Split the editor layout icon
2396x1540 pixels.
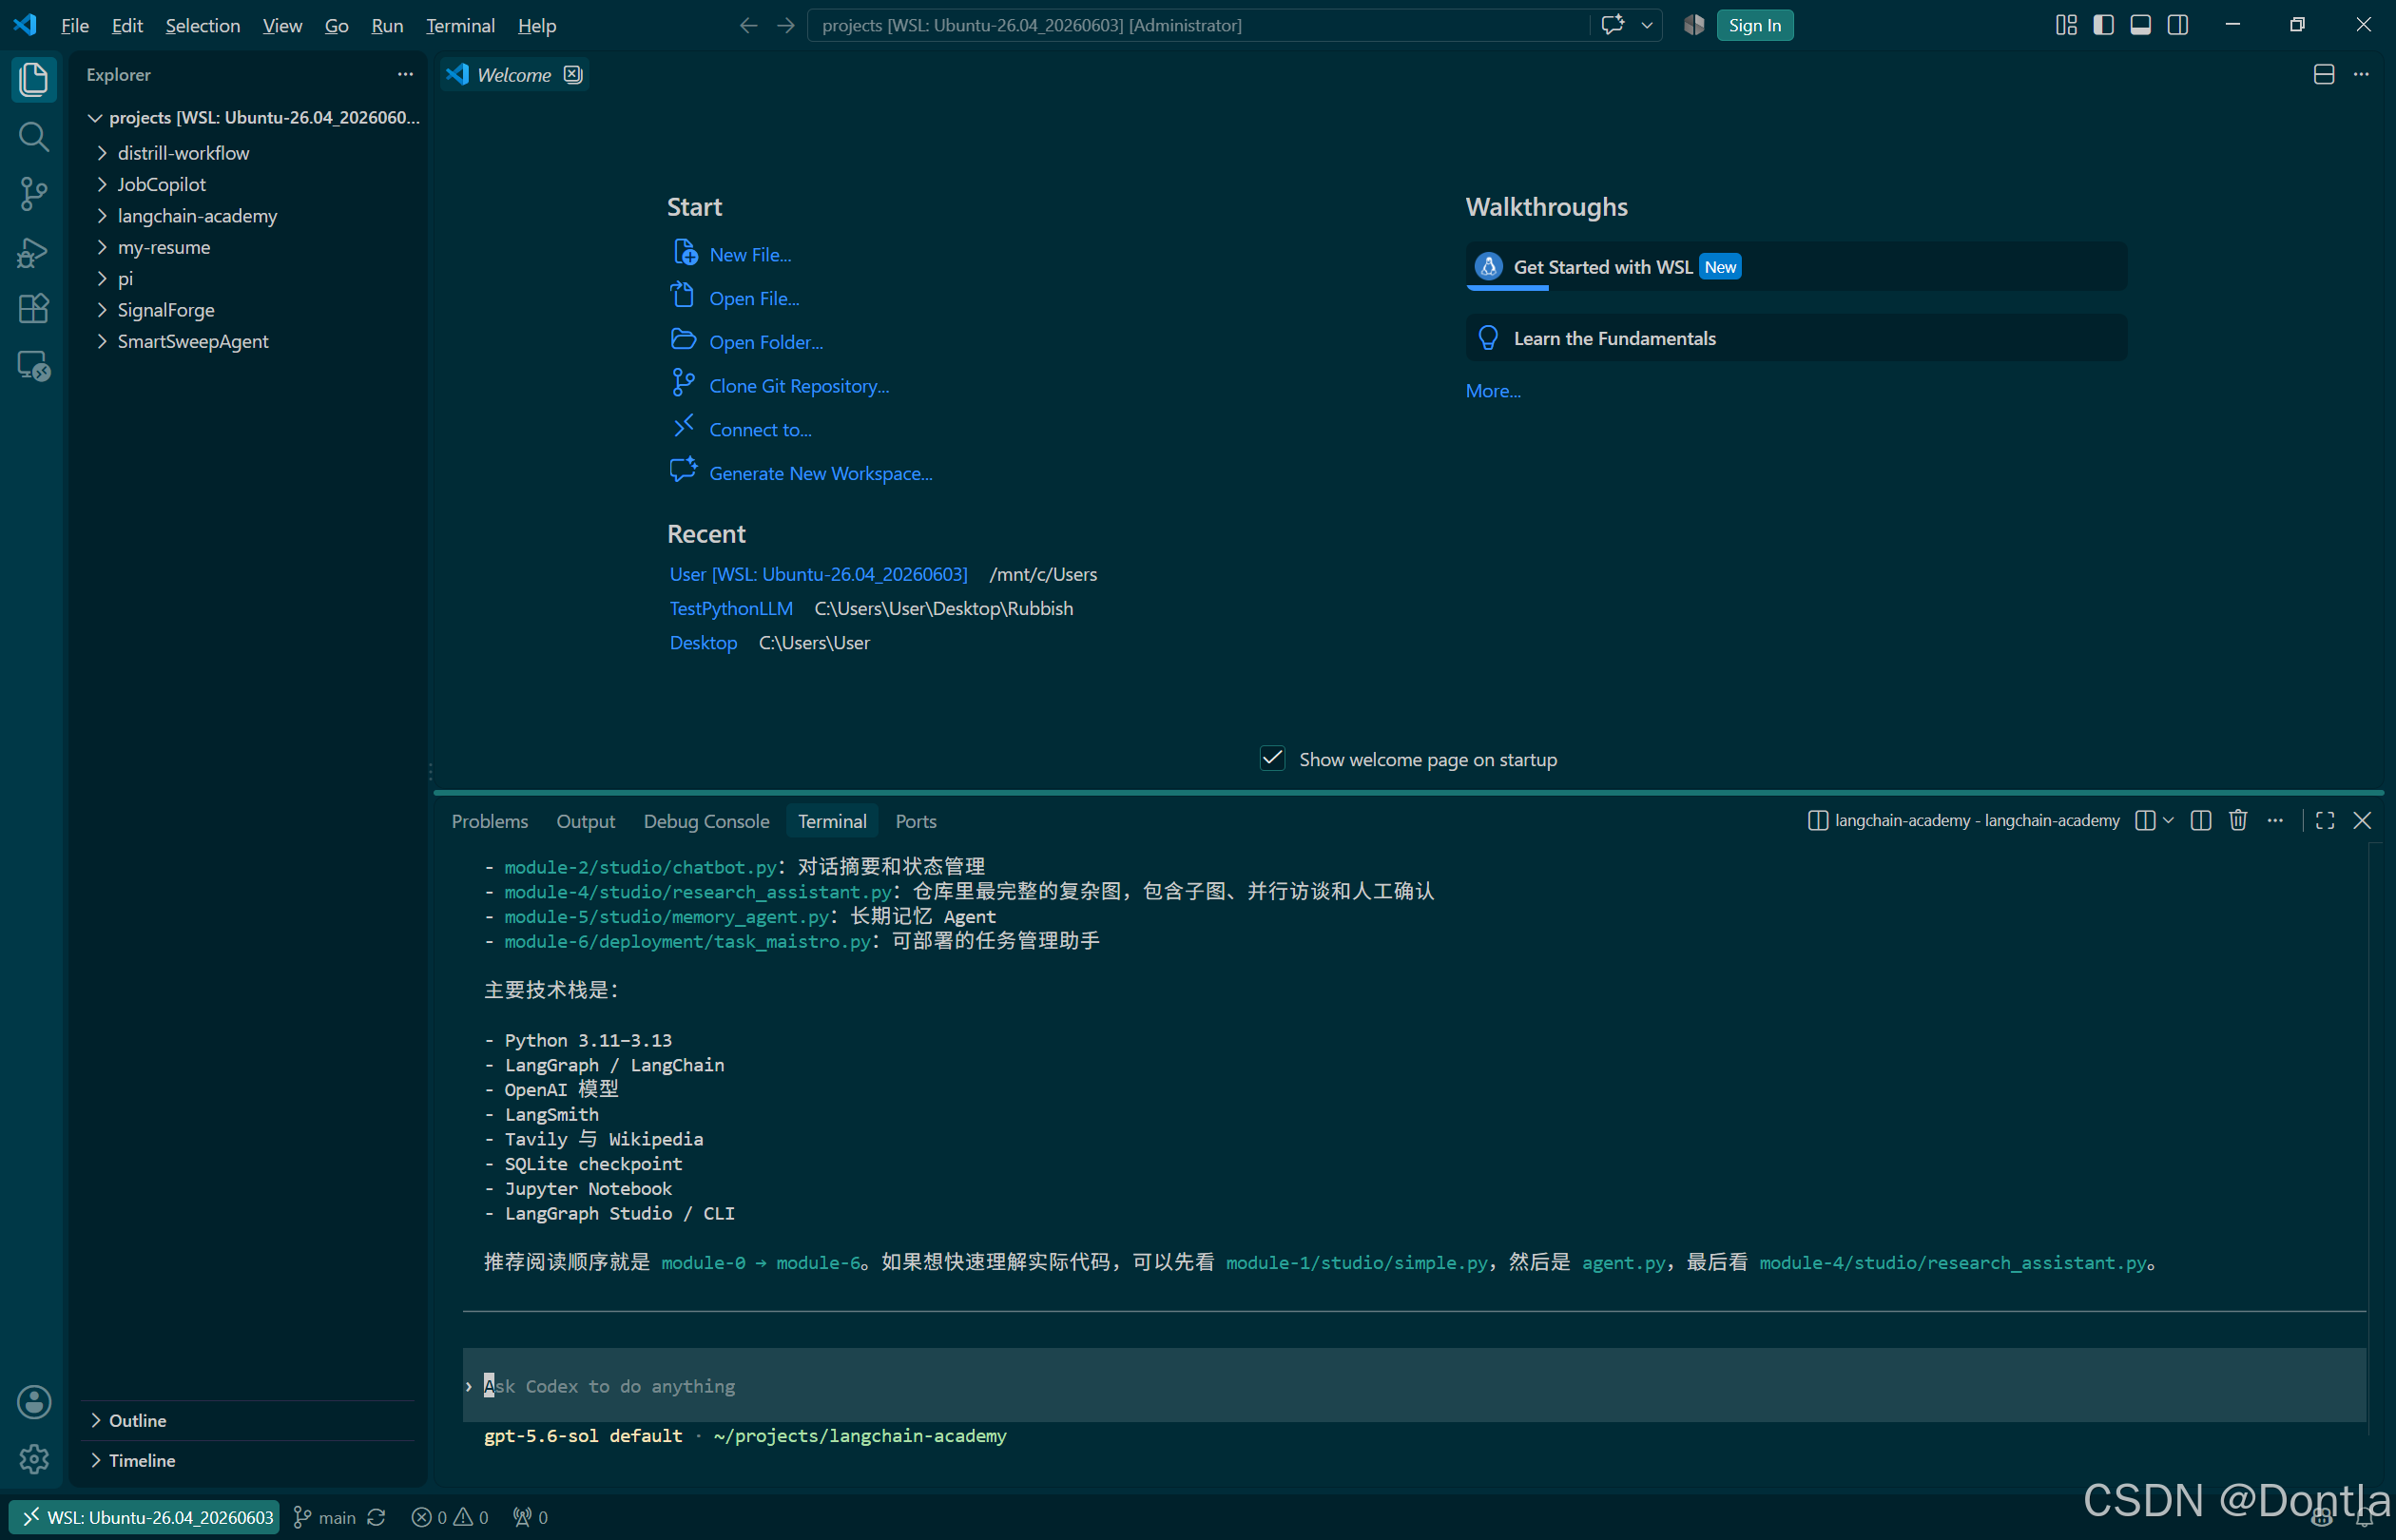click(x=2324, y=74)
